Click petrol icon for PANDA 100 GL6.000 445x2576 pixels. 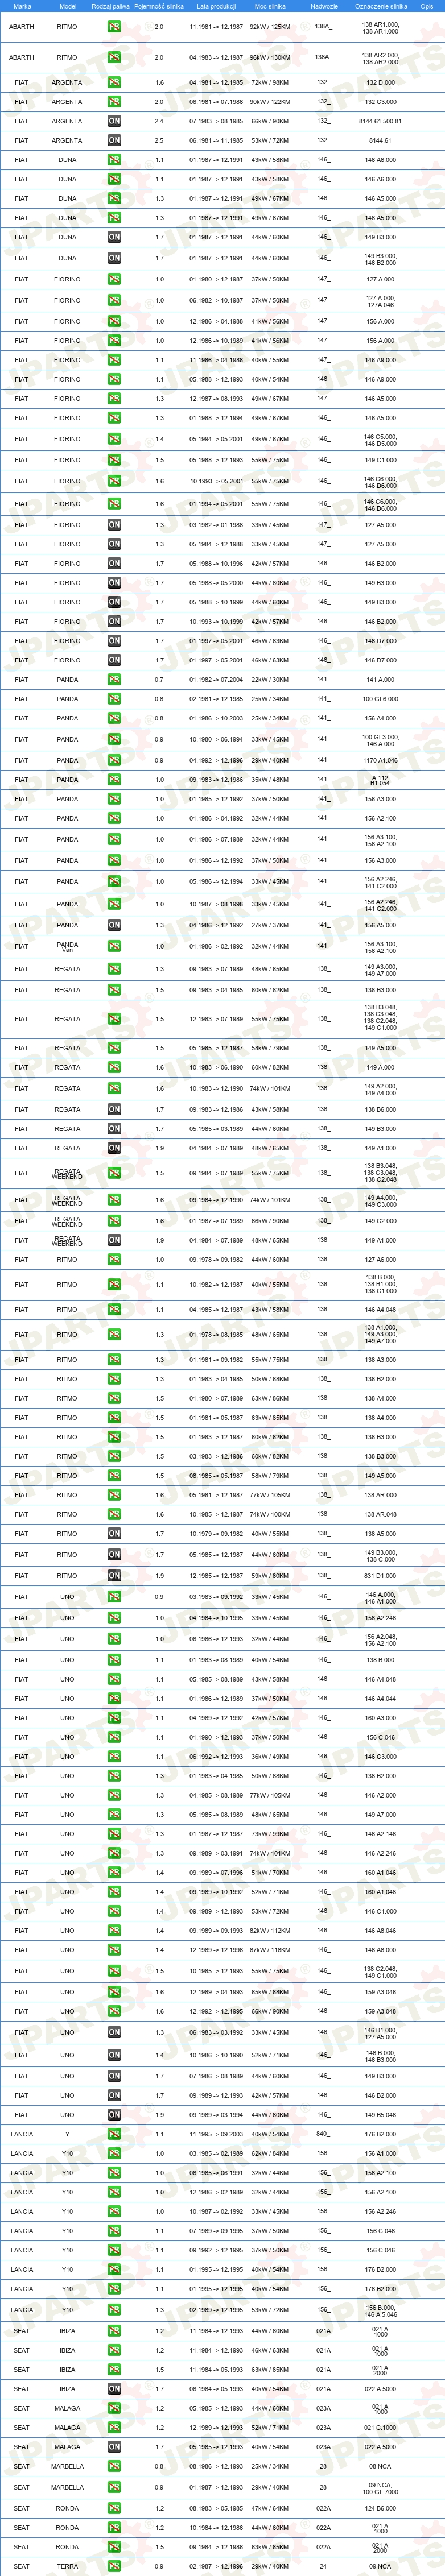coord(114,699)
